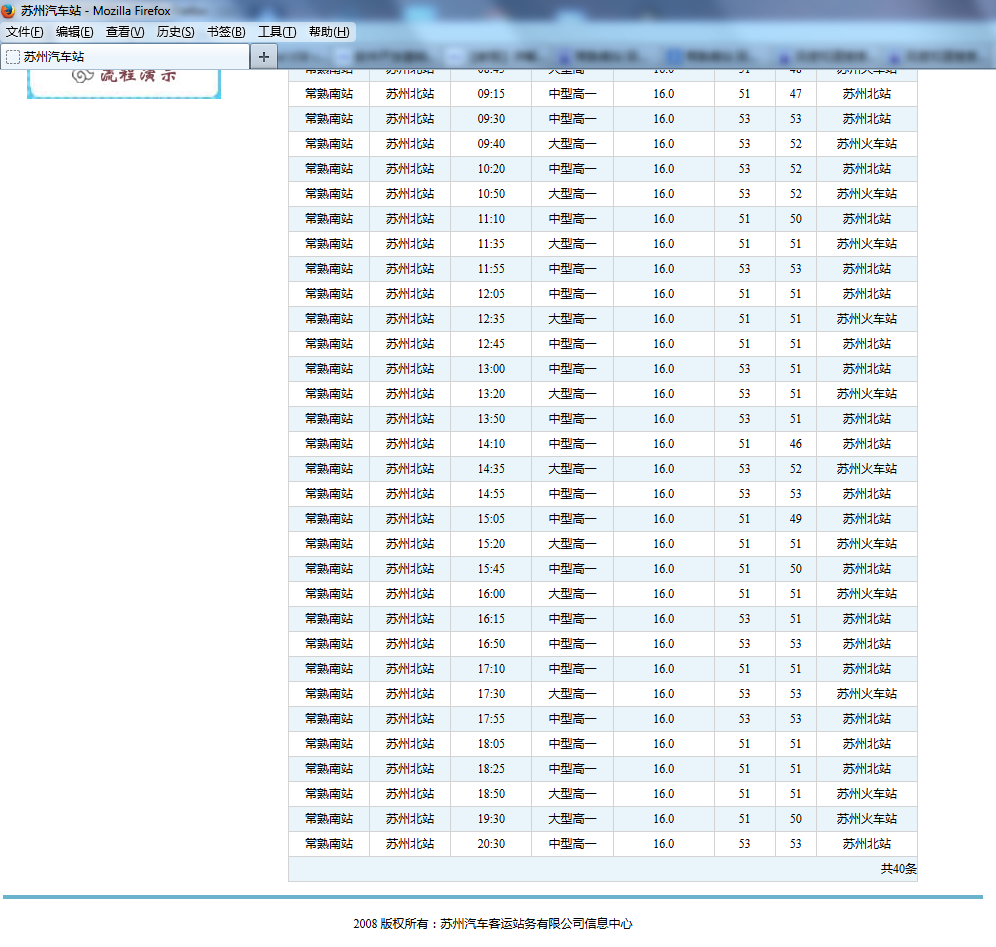Click departure time 17:30

[491, 694]
